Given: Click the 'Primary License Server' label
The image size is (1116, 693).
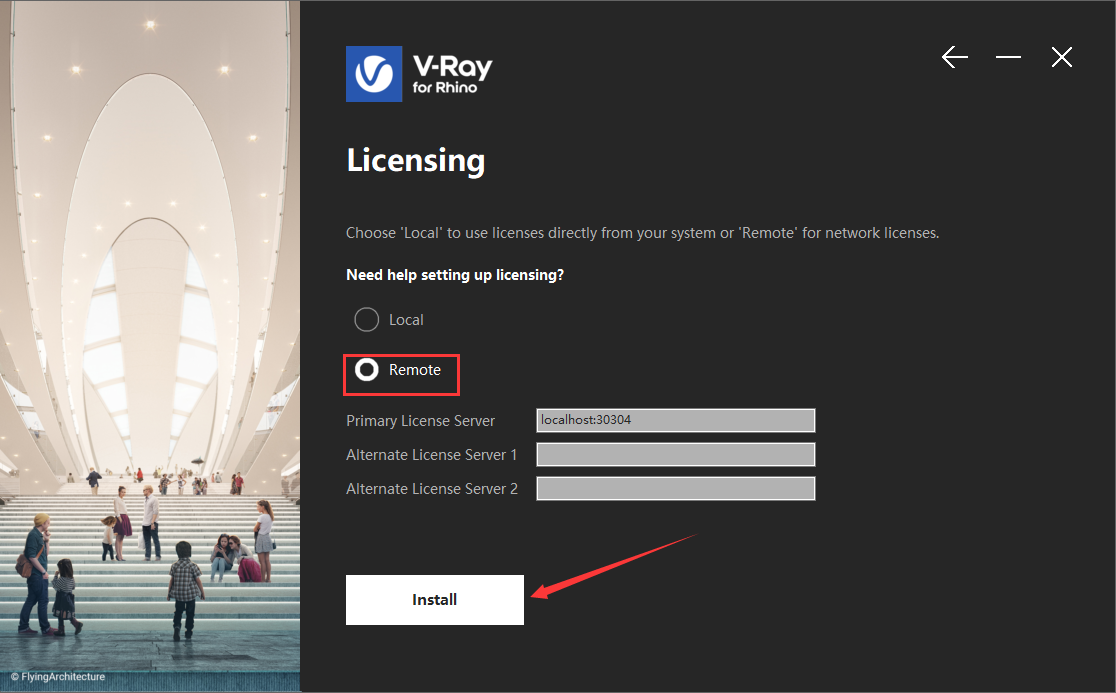Looking at the screenshot, I should pyautogui.click(x=420, y=420).
